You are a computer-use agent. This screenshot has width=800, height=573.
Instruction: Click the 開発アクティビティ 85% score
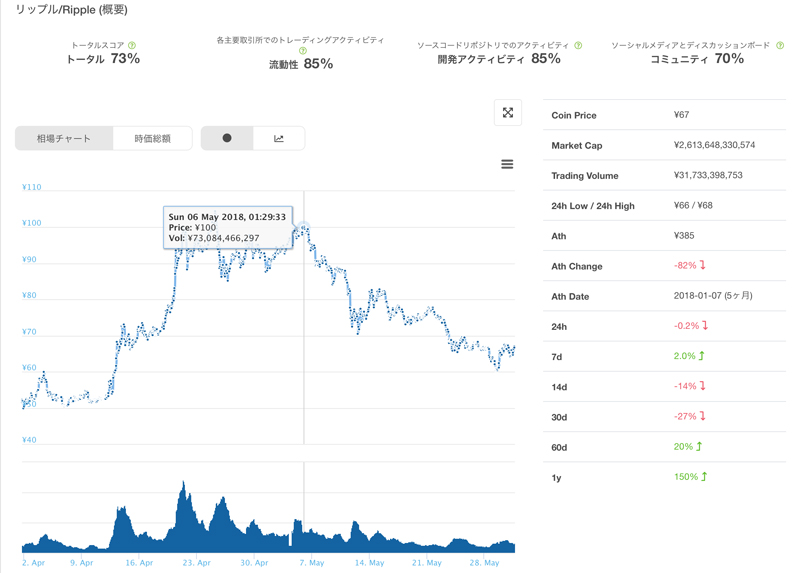tap(499, 59)
